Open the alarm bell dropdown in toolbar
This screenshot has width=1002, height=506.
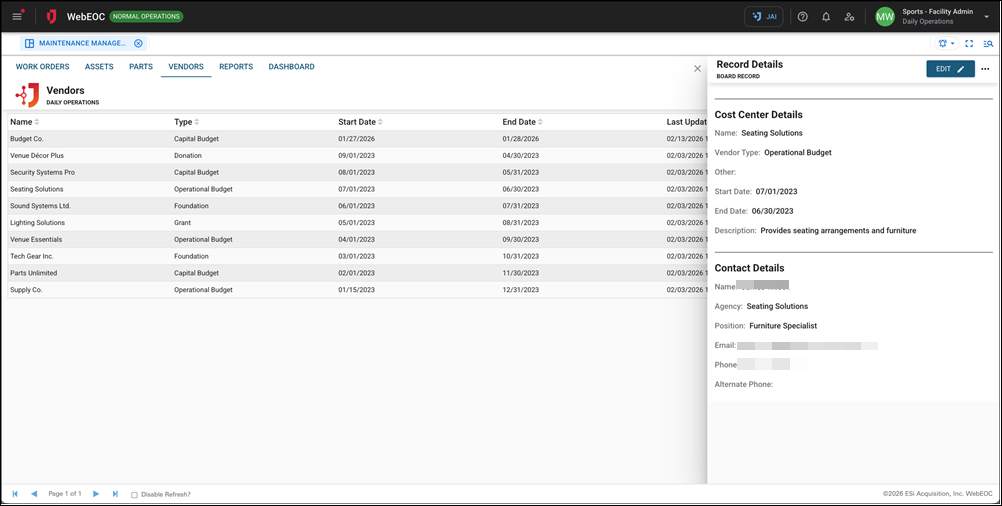tap(945, 44)
